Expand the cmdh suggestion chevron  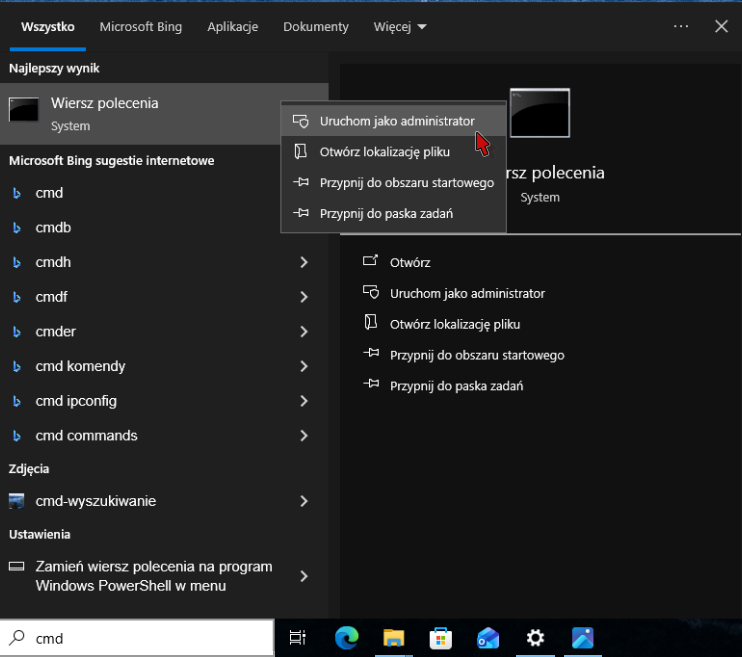pos(304,262)
